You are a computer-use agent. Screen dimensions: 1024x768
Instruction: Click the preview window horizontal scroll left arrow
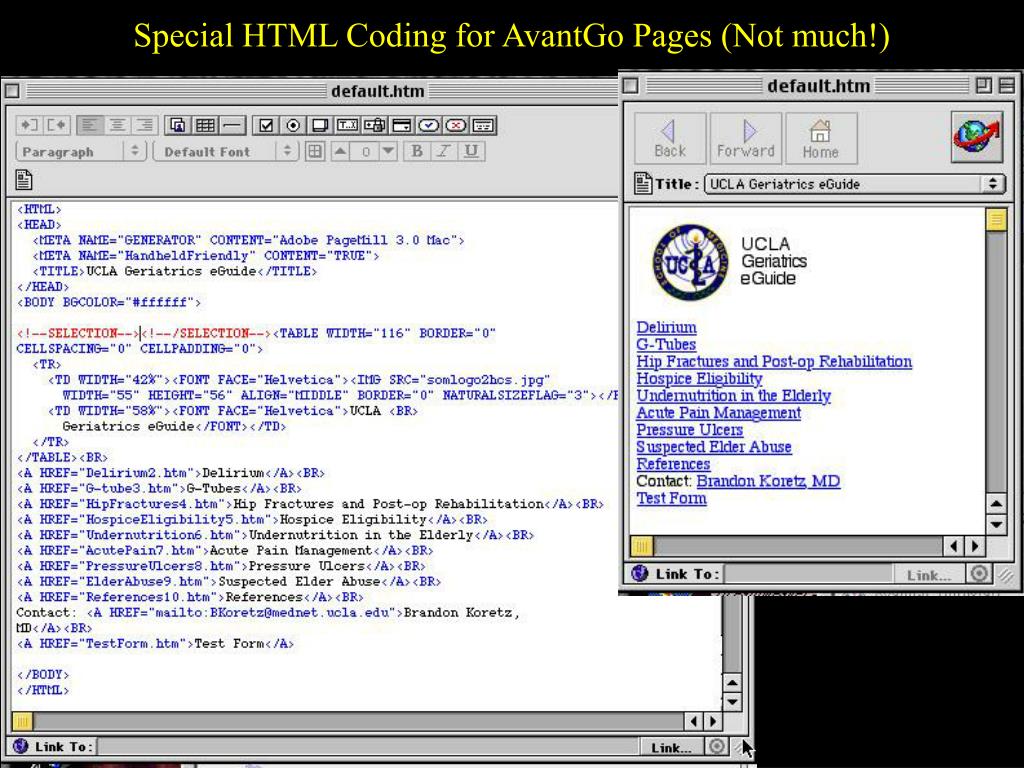point(953,546)
